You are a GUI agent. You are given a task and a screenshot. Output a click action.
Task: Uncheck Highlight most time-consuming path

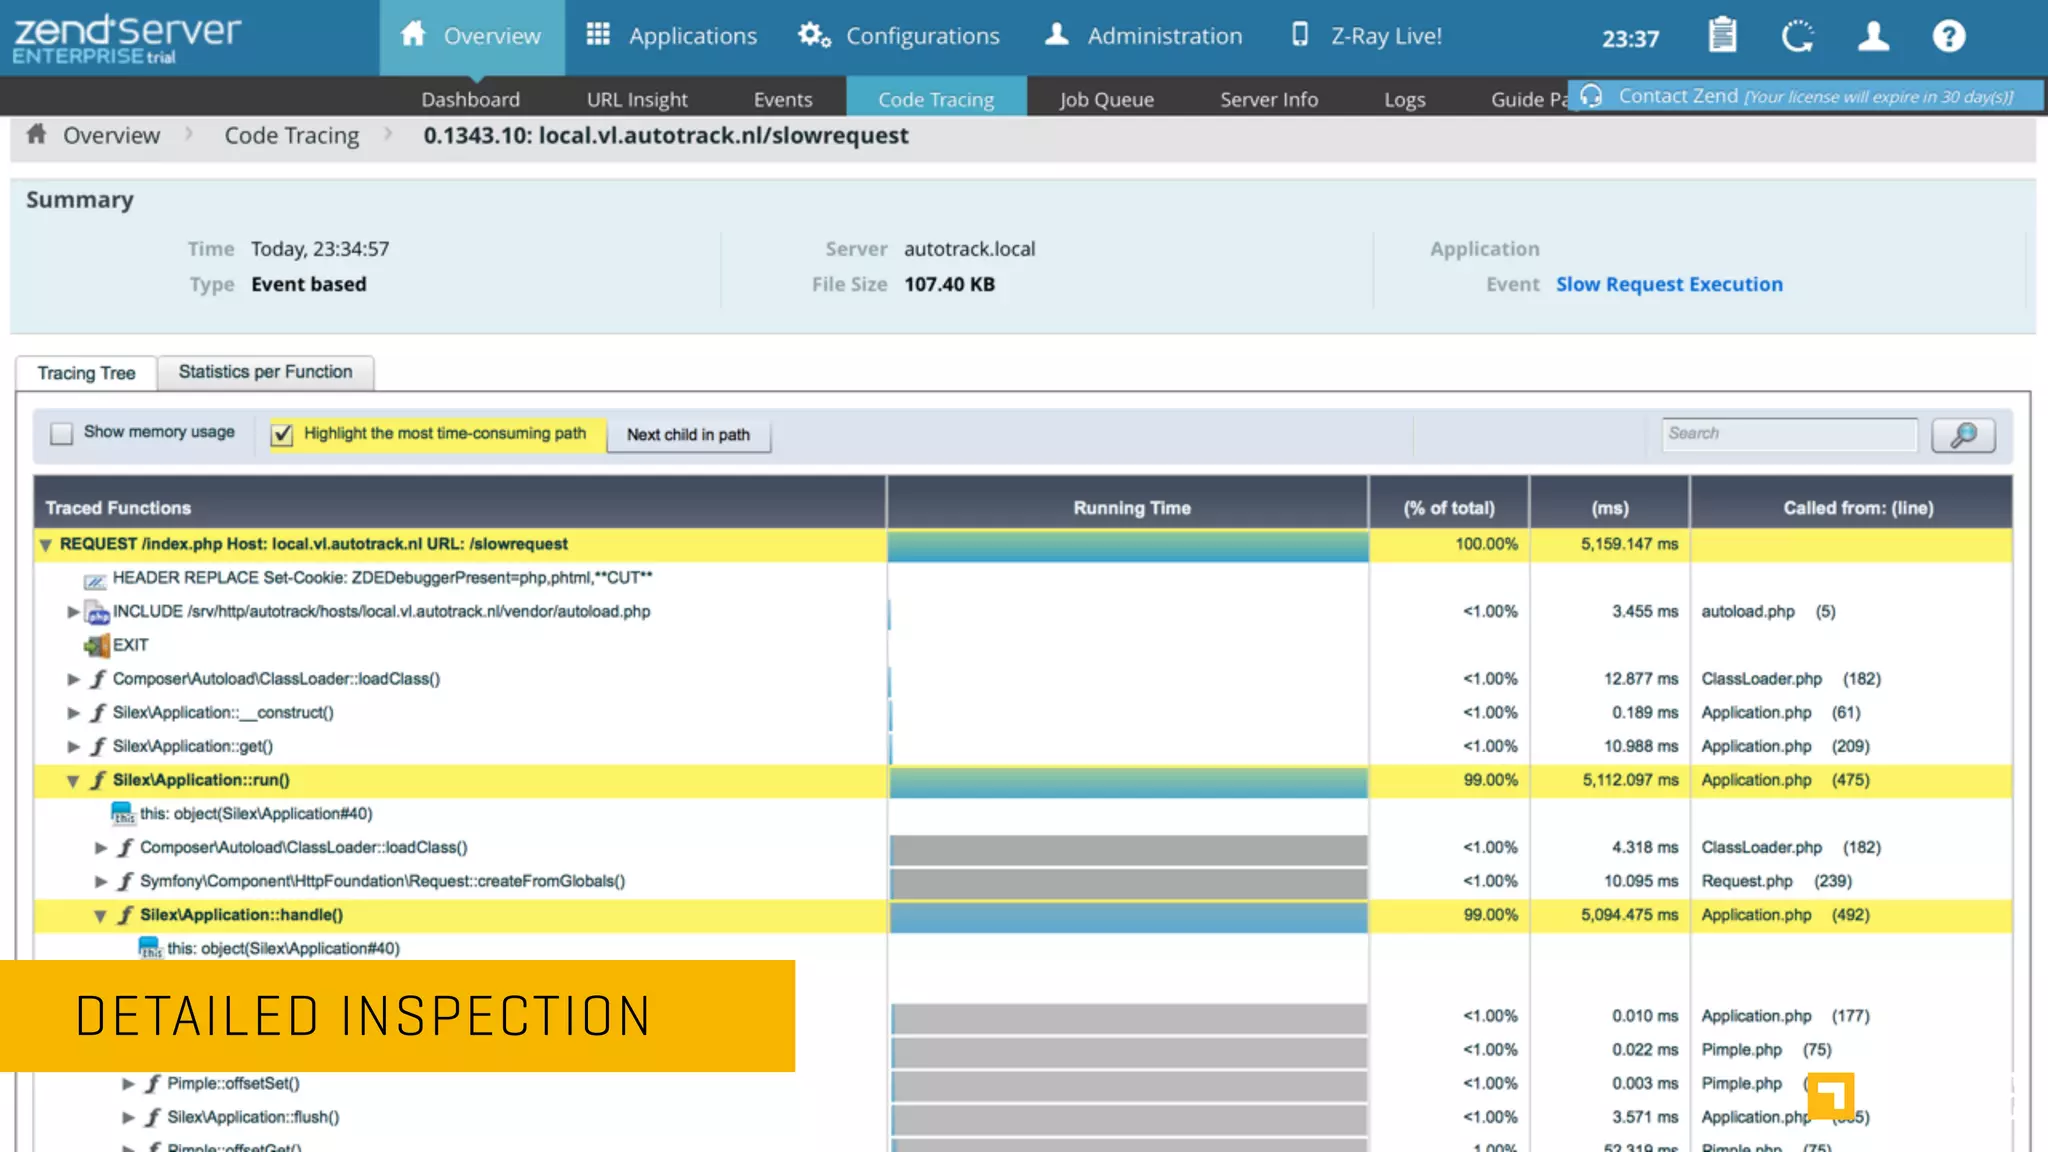coord(283,434)
